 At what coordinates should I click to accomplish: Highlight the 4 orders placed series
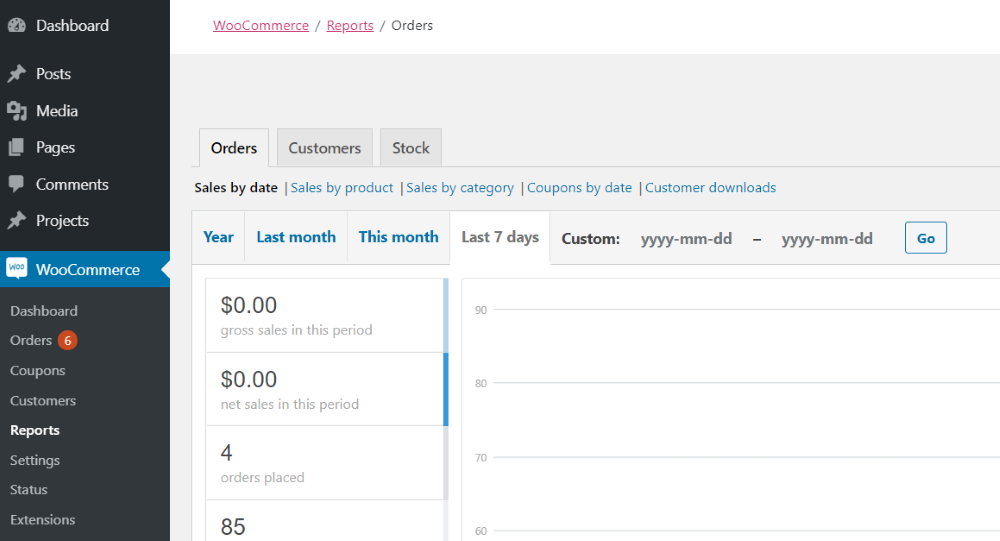pyautogui.click(x=327, y=463)
